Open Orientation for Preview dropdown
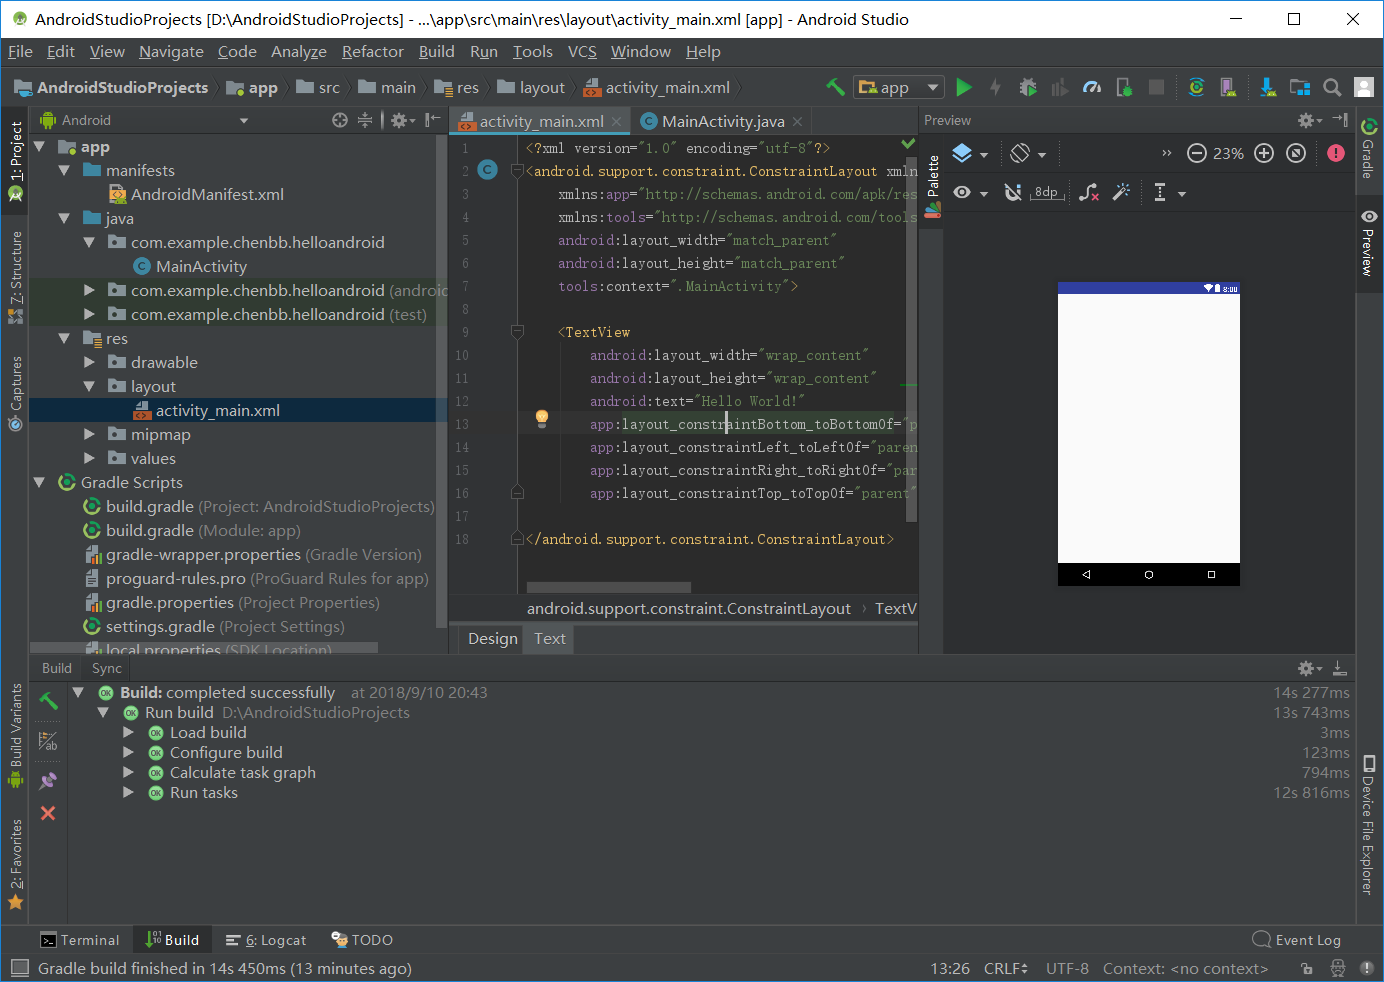 pos(1028,154)
